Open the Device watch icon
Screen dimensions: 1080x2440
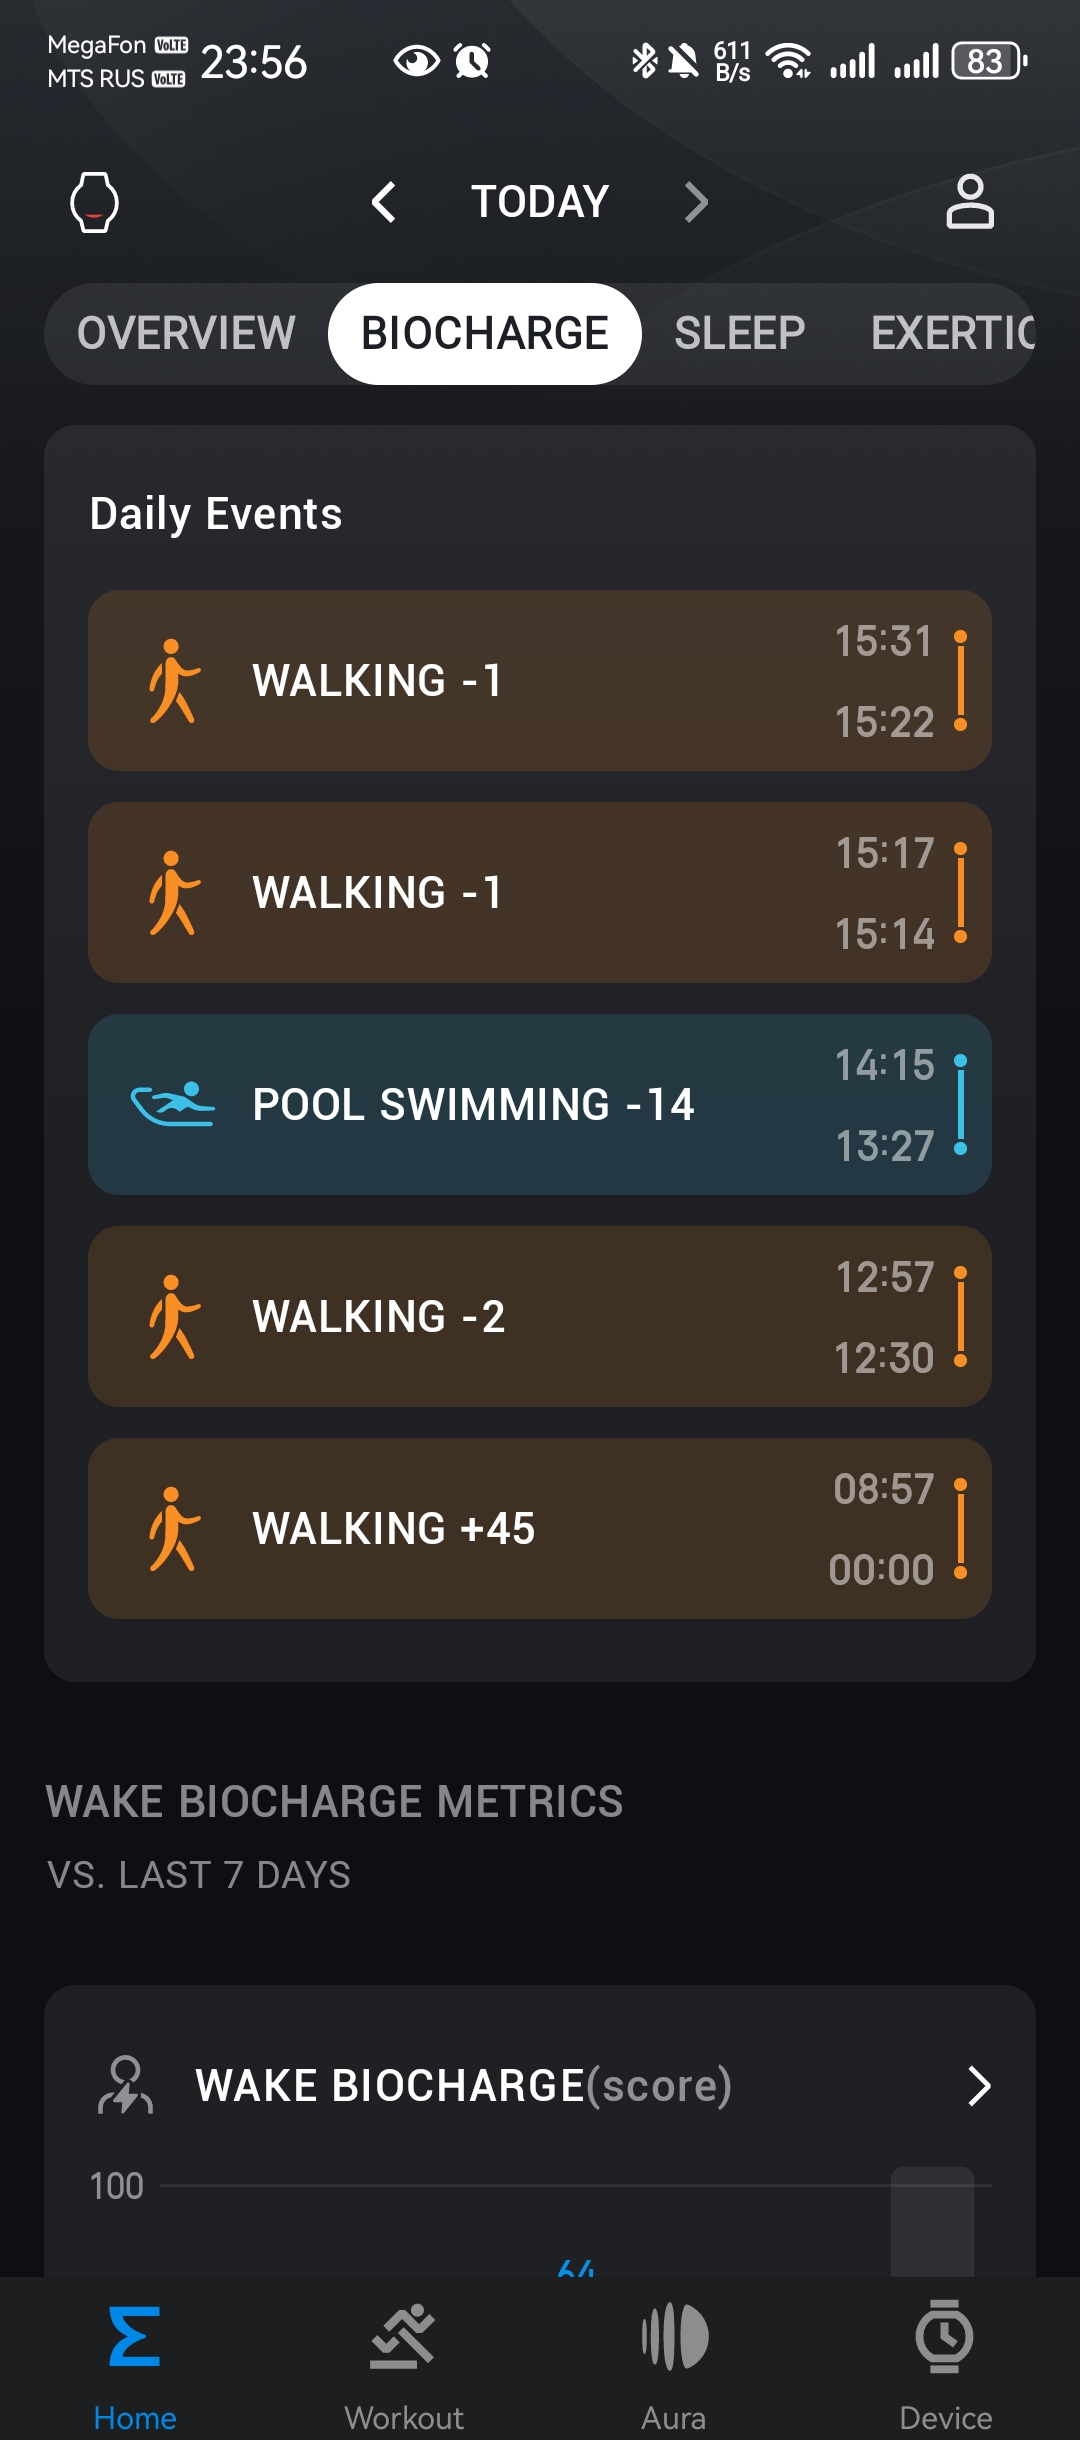(945, 2338)
